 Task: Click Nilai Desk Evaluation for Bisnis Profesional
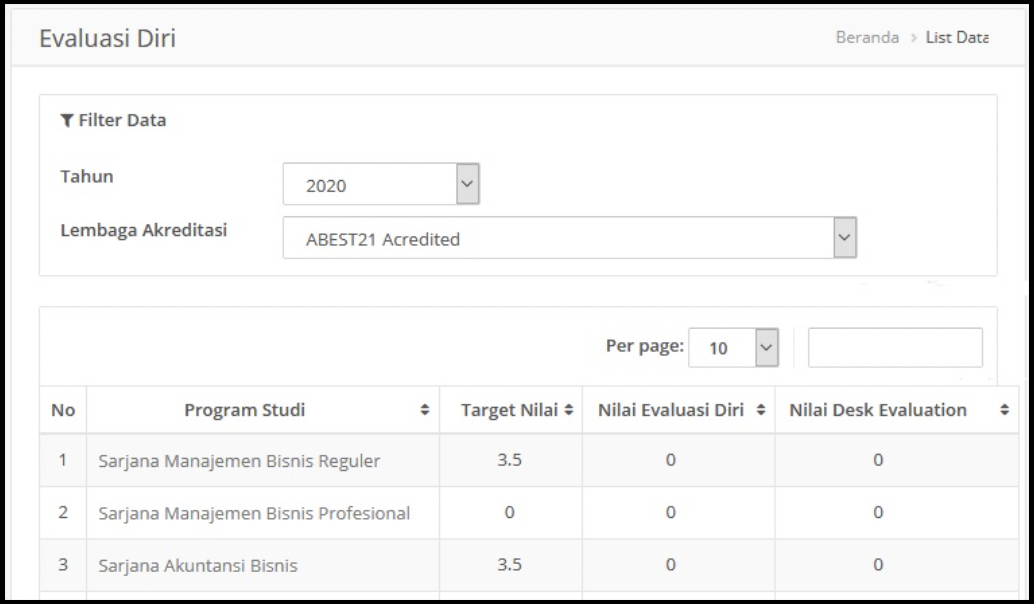tap(877, 513)
